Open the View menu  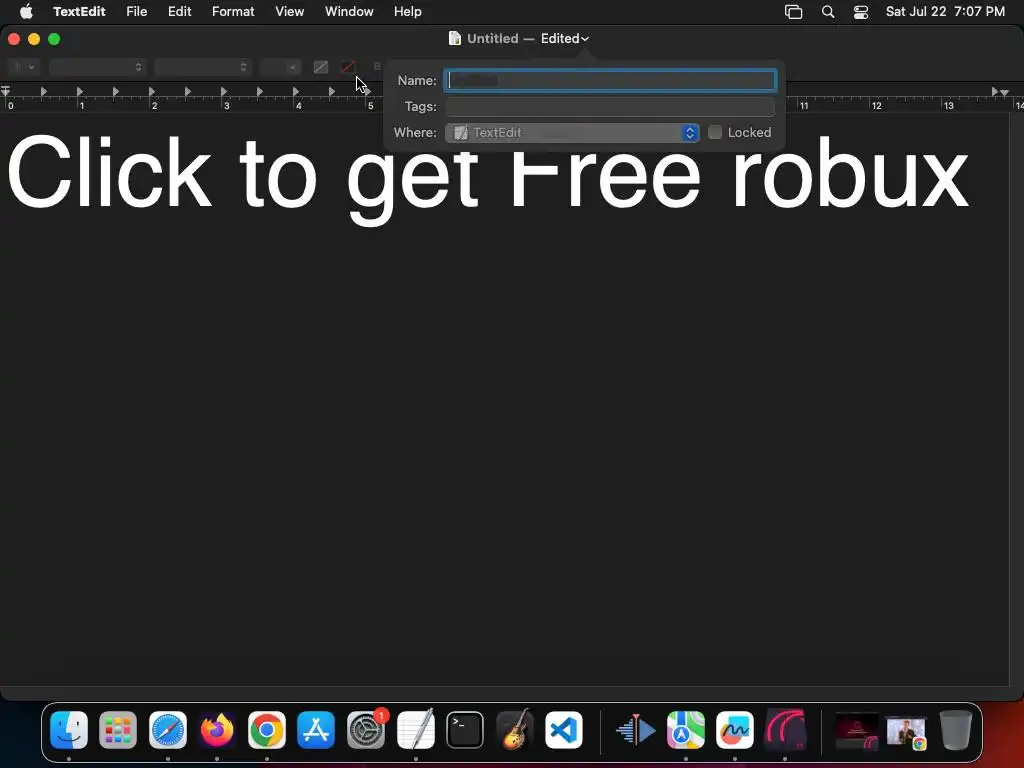pyautogui.click(x=289, y=12)
